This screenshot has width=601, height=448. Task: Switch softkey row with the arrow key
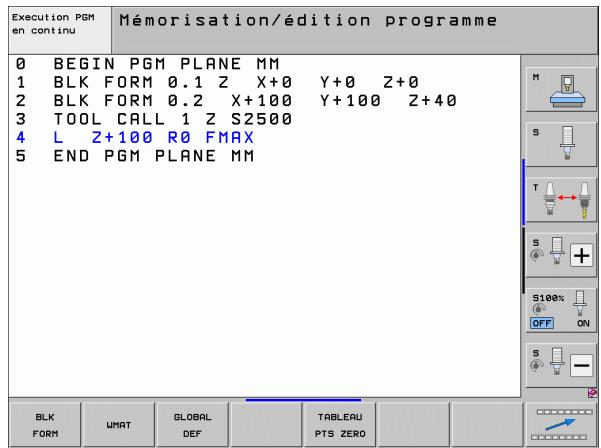(x=561, y=425)
